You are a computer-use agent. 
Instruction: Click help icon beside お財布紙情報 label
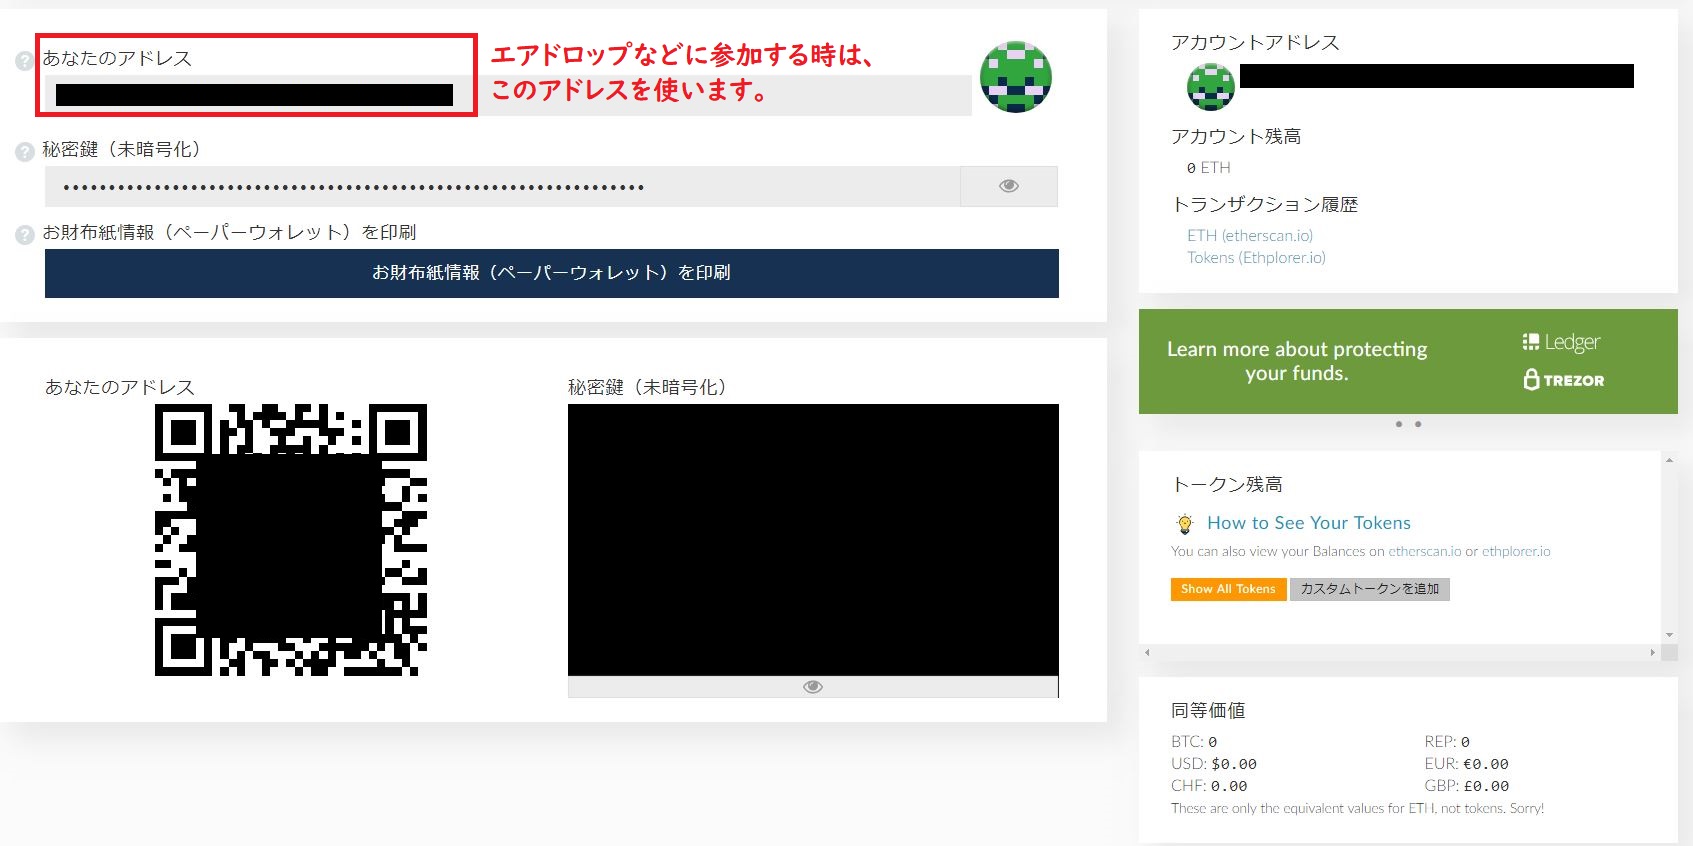[x=25, y=235]
